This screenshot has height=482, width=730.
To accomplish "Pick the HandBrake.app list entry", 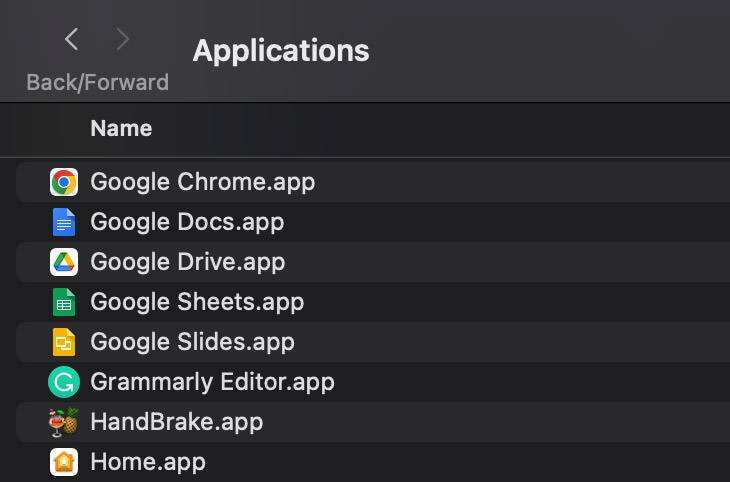I will [x=176, y=422].
